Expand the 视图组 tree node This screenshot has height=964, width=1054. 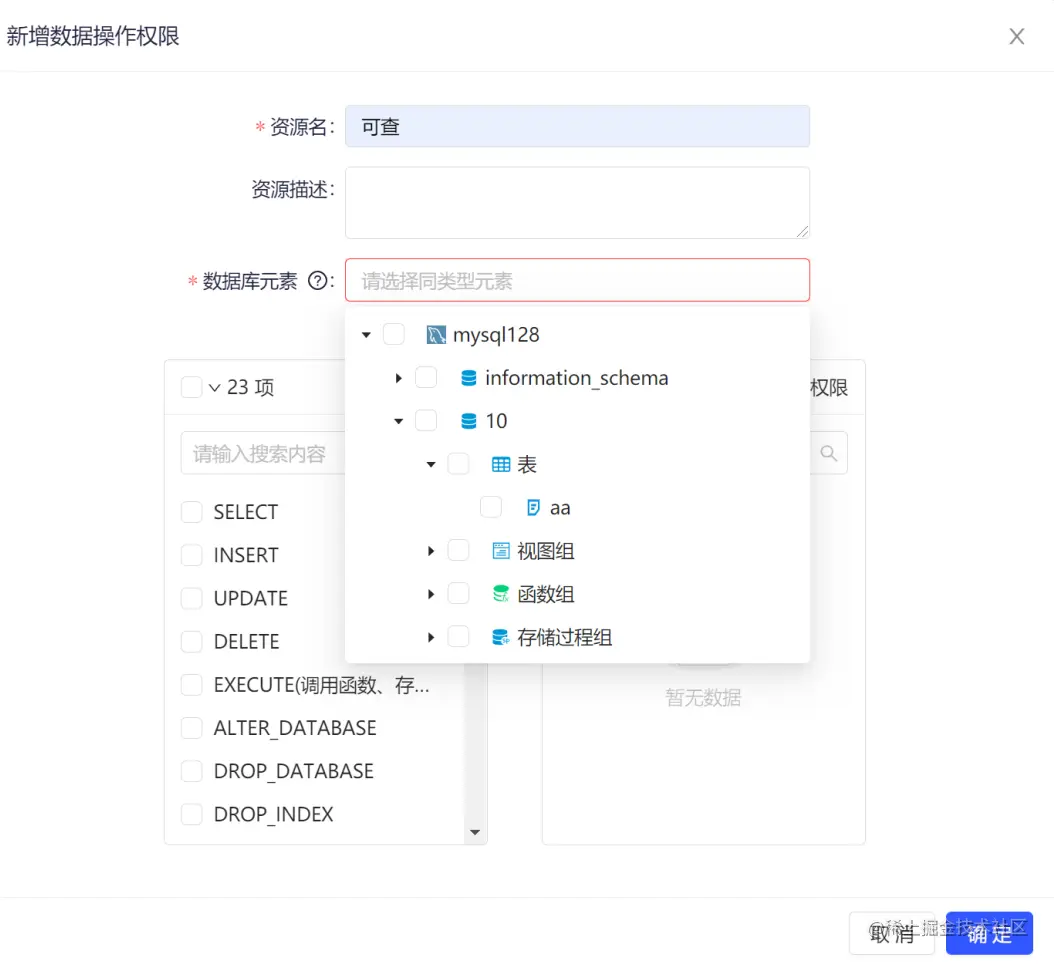(x=430, y=550)
